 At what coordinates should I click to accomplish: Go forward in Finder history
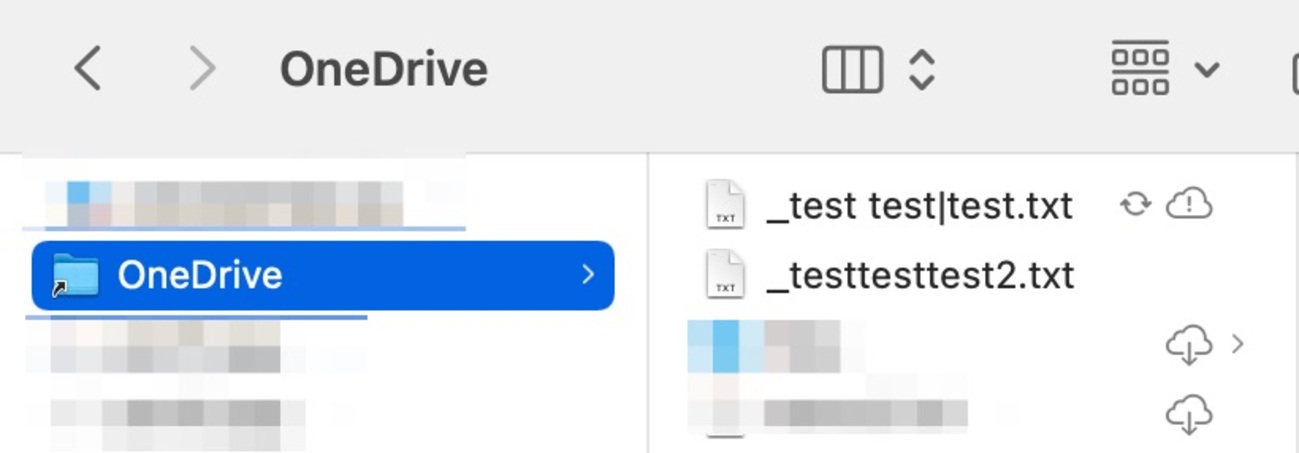[x=203, y=70]
